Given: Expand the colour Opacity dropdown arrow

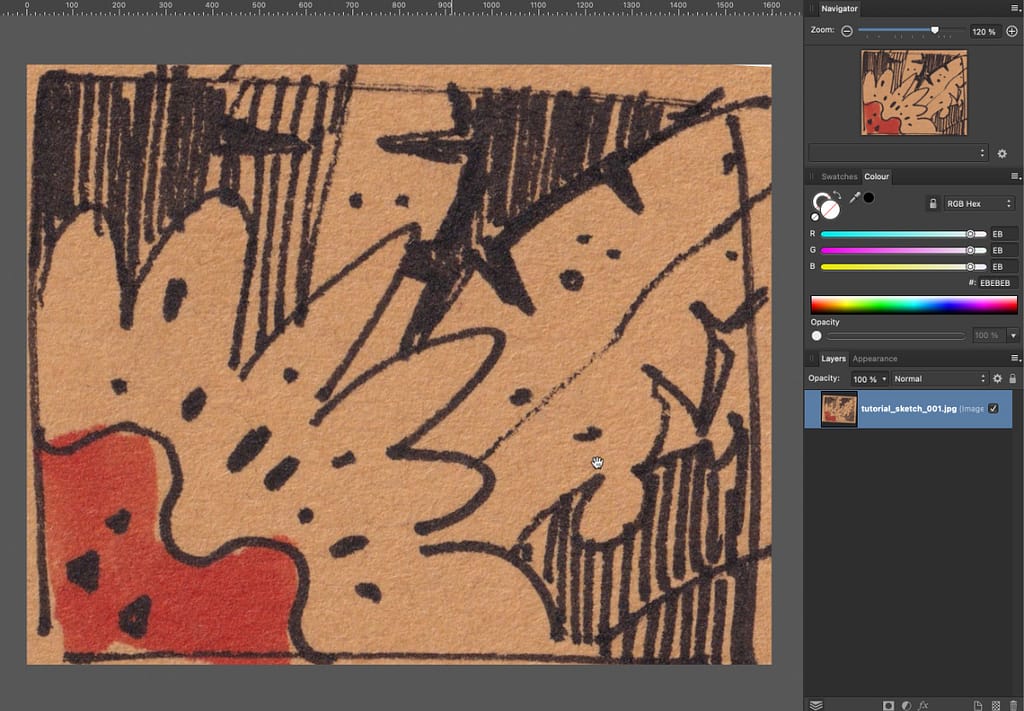Looking at the screenshot, I should pos(1012,336).
